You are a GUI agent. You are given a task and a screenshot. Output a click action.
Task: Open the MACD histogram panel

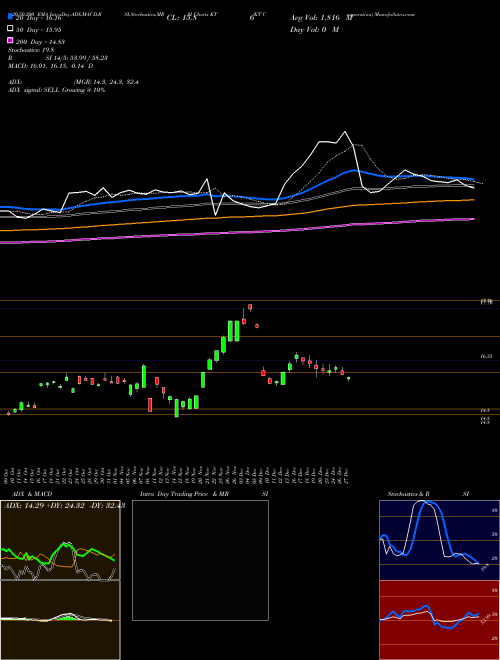[60, 620]
